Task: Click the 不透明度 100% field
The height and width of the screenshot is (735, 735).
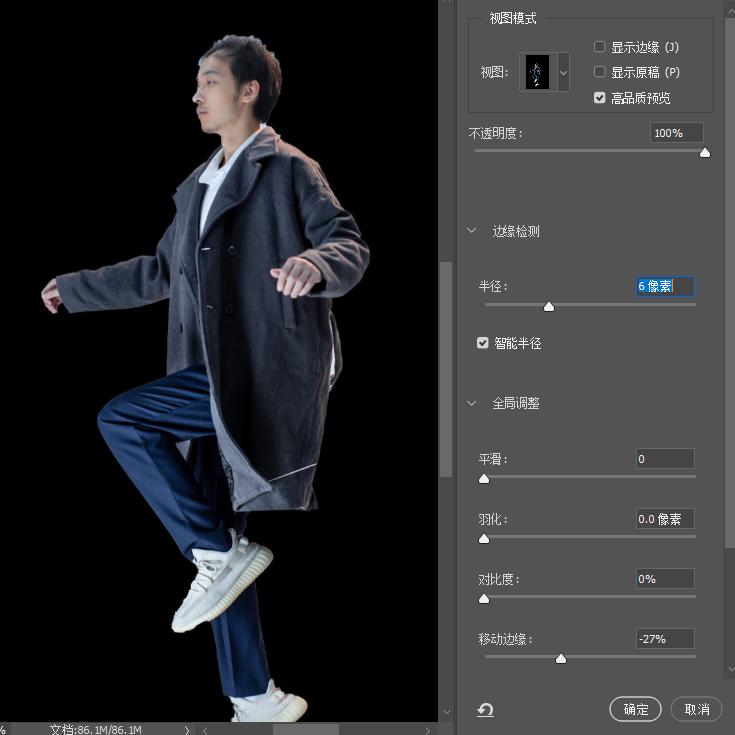Action: click(x=676, y=133)
